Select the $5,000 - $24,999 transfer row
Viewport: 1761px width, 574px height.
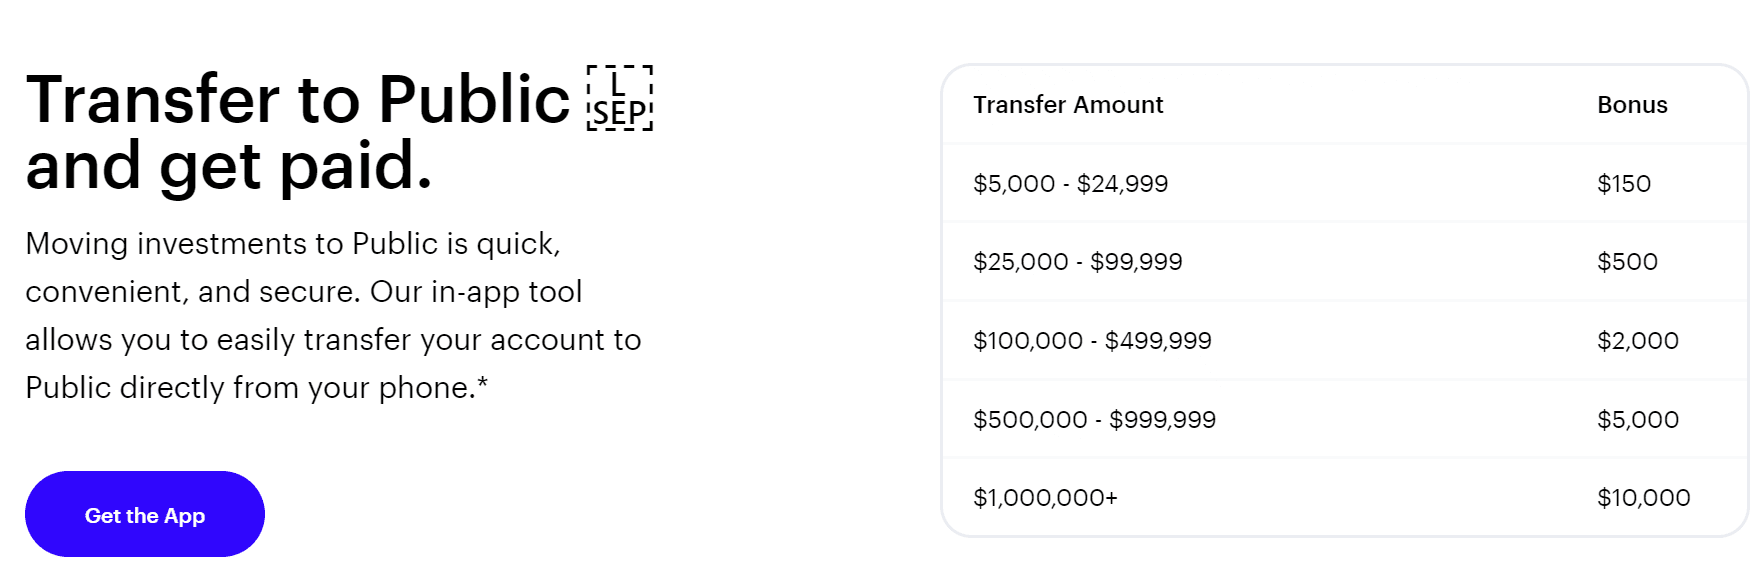tap(1344, 183)
